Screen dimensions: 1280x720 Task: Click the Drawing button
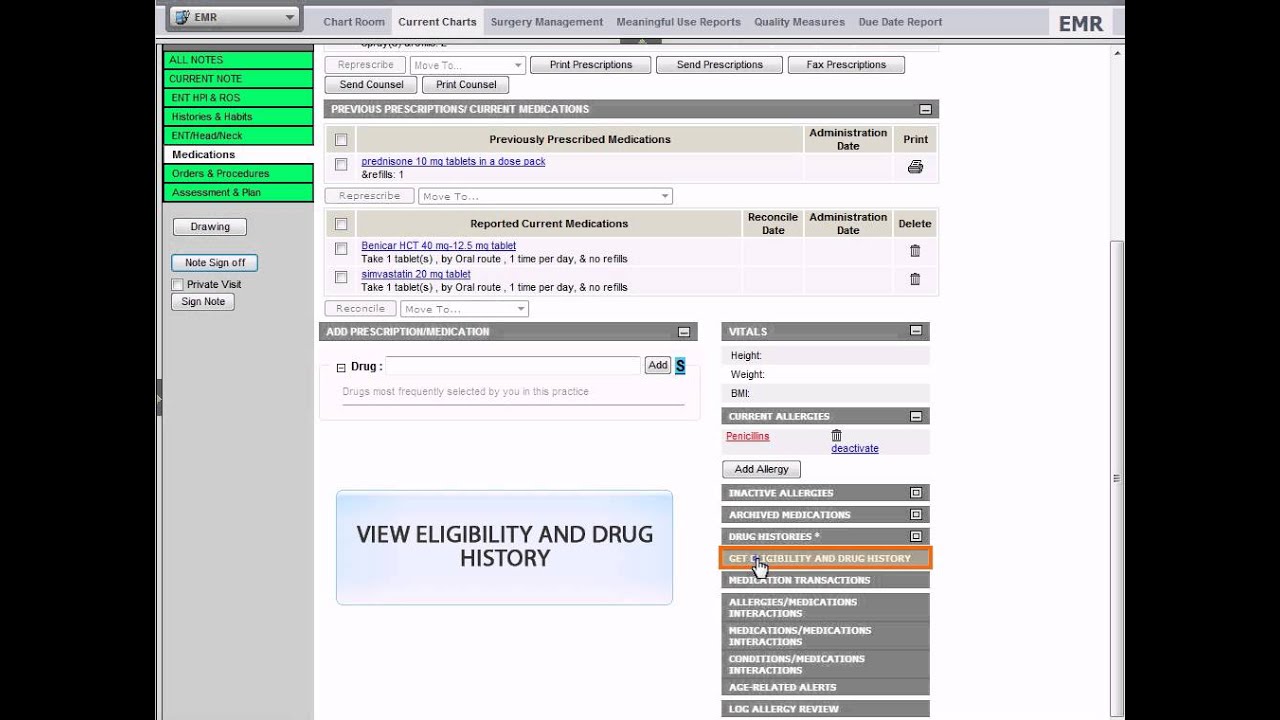[210, 227]
